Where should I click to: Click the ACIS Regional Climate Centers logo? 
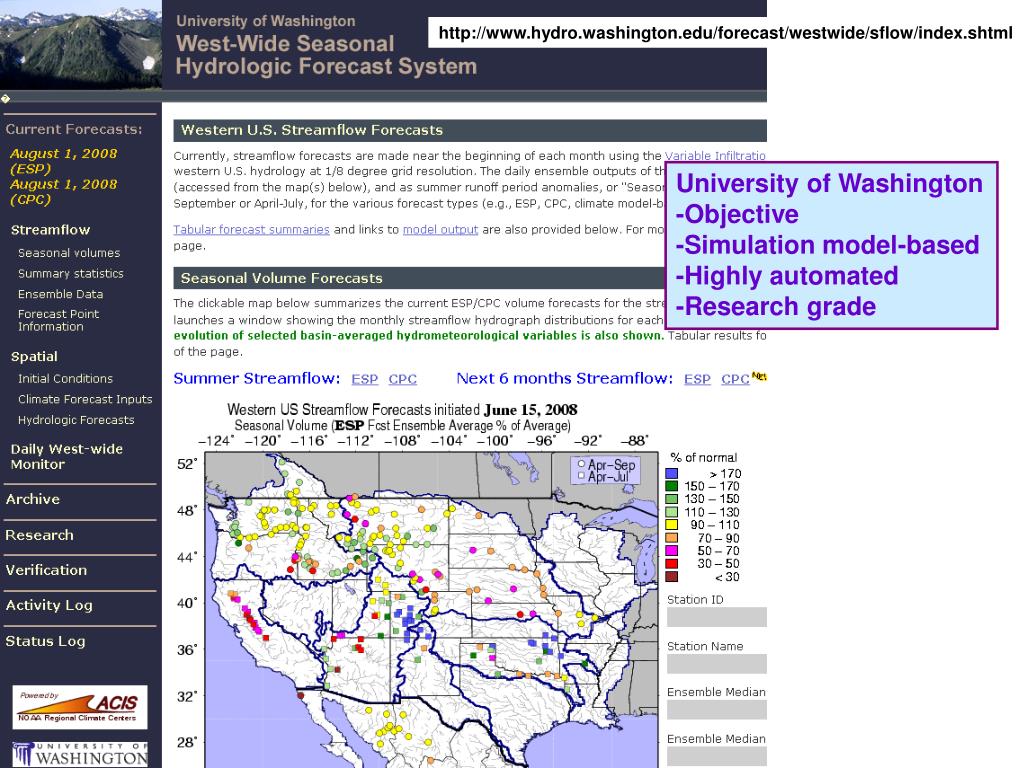click(x=80, y=707)
